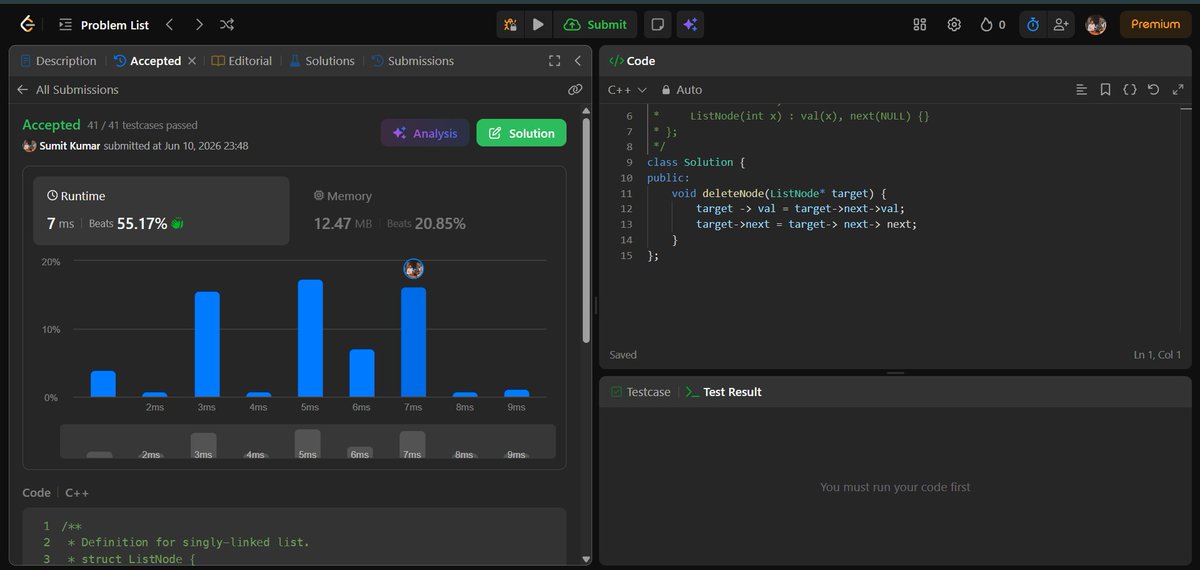This screenshot has height=570, width=1200.
Task: Click the chart range slider strip
Action: (308, 442)
